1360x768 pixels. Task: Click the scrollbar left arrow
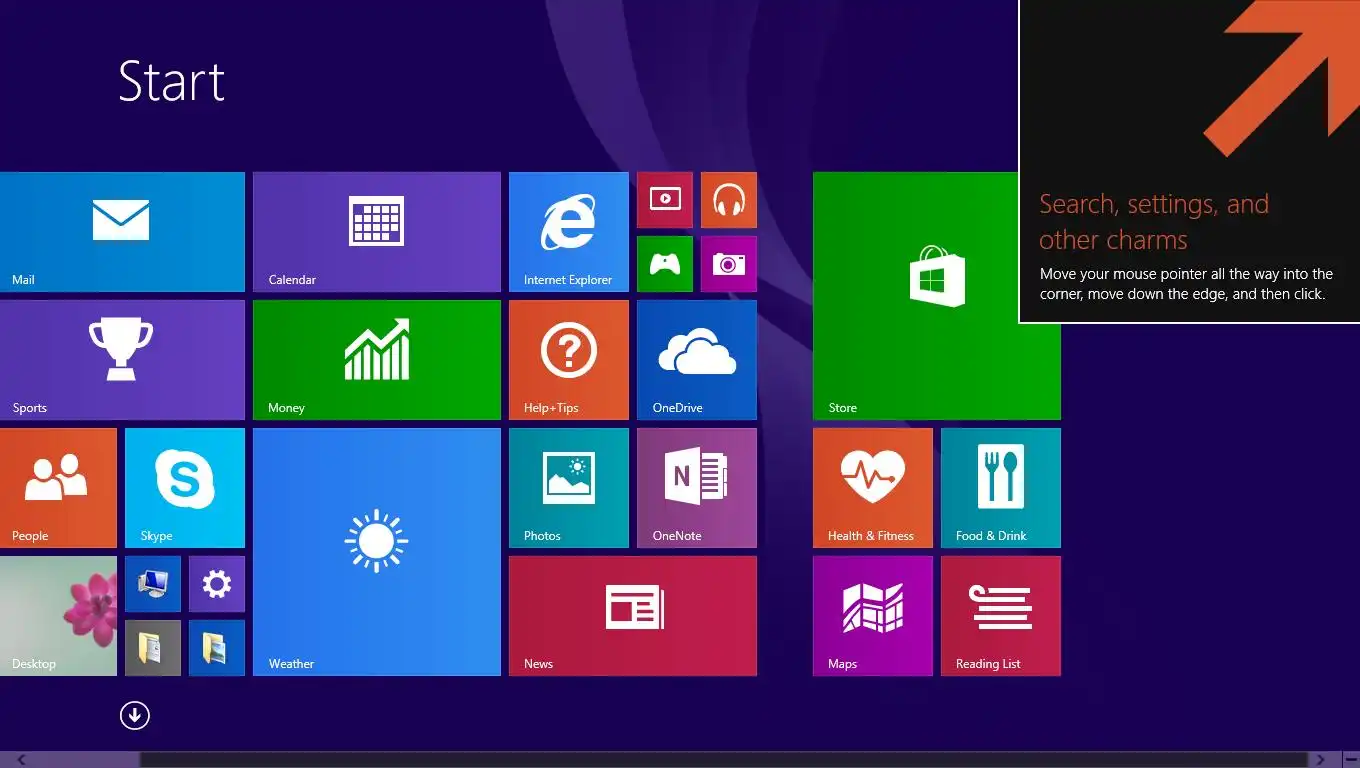pyautogui.click(x=20, y=760)
